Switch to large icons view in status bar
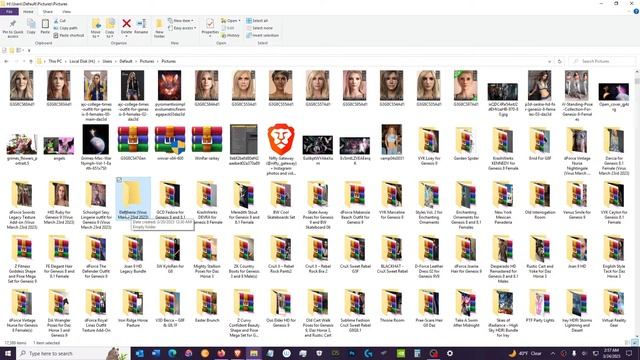Viewport: 640px width, 360px height. pos(635,343)
